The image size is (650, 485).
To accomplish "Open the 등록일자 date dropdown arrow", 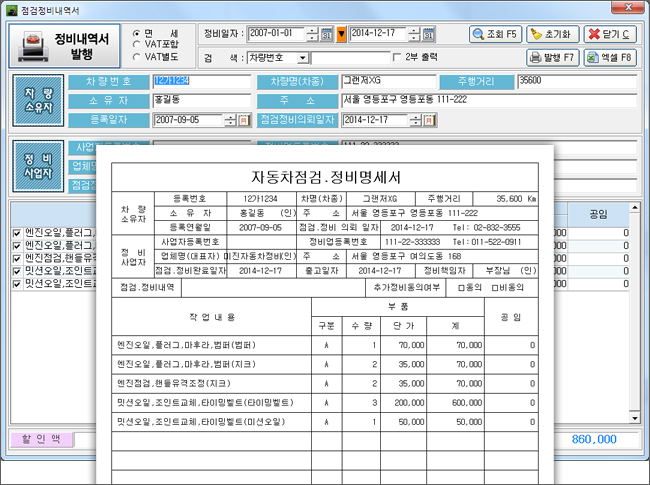I will tap(231, 120).
